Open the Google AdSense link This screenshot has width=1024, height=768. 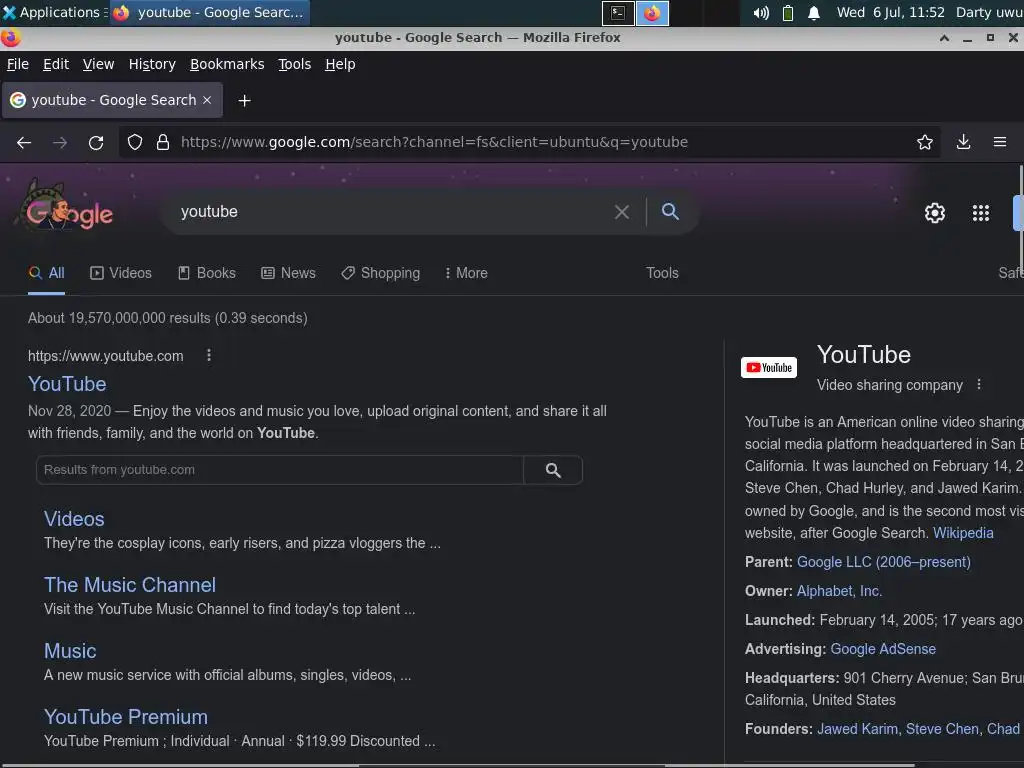point(883,649)
